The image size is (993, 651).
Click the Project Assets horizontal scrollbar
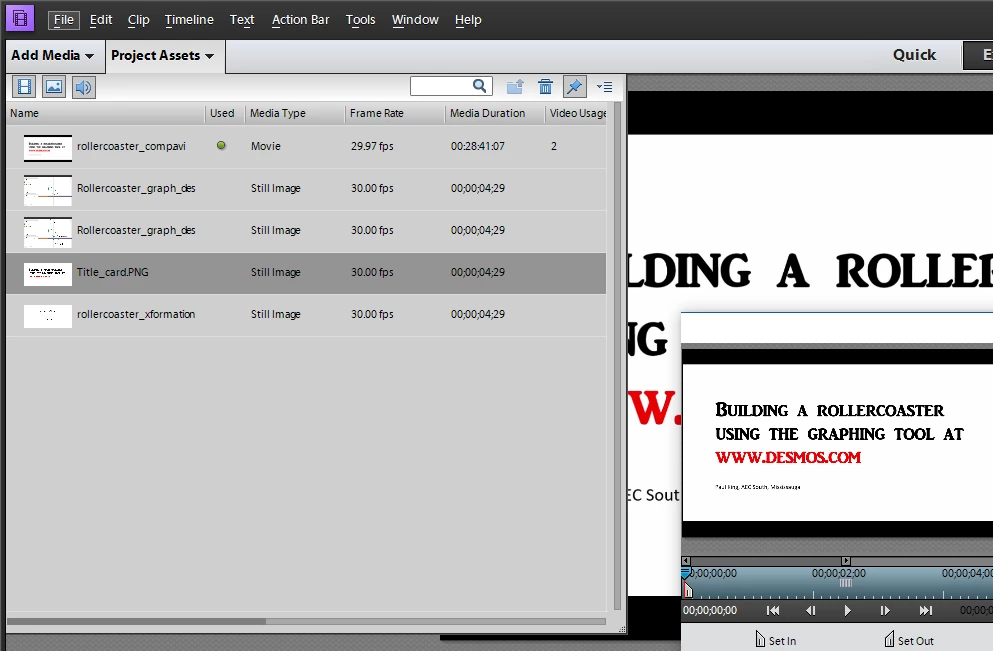(136, 621)
